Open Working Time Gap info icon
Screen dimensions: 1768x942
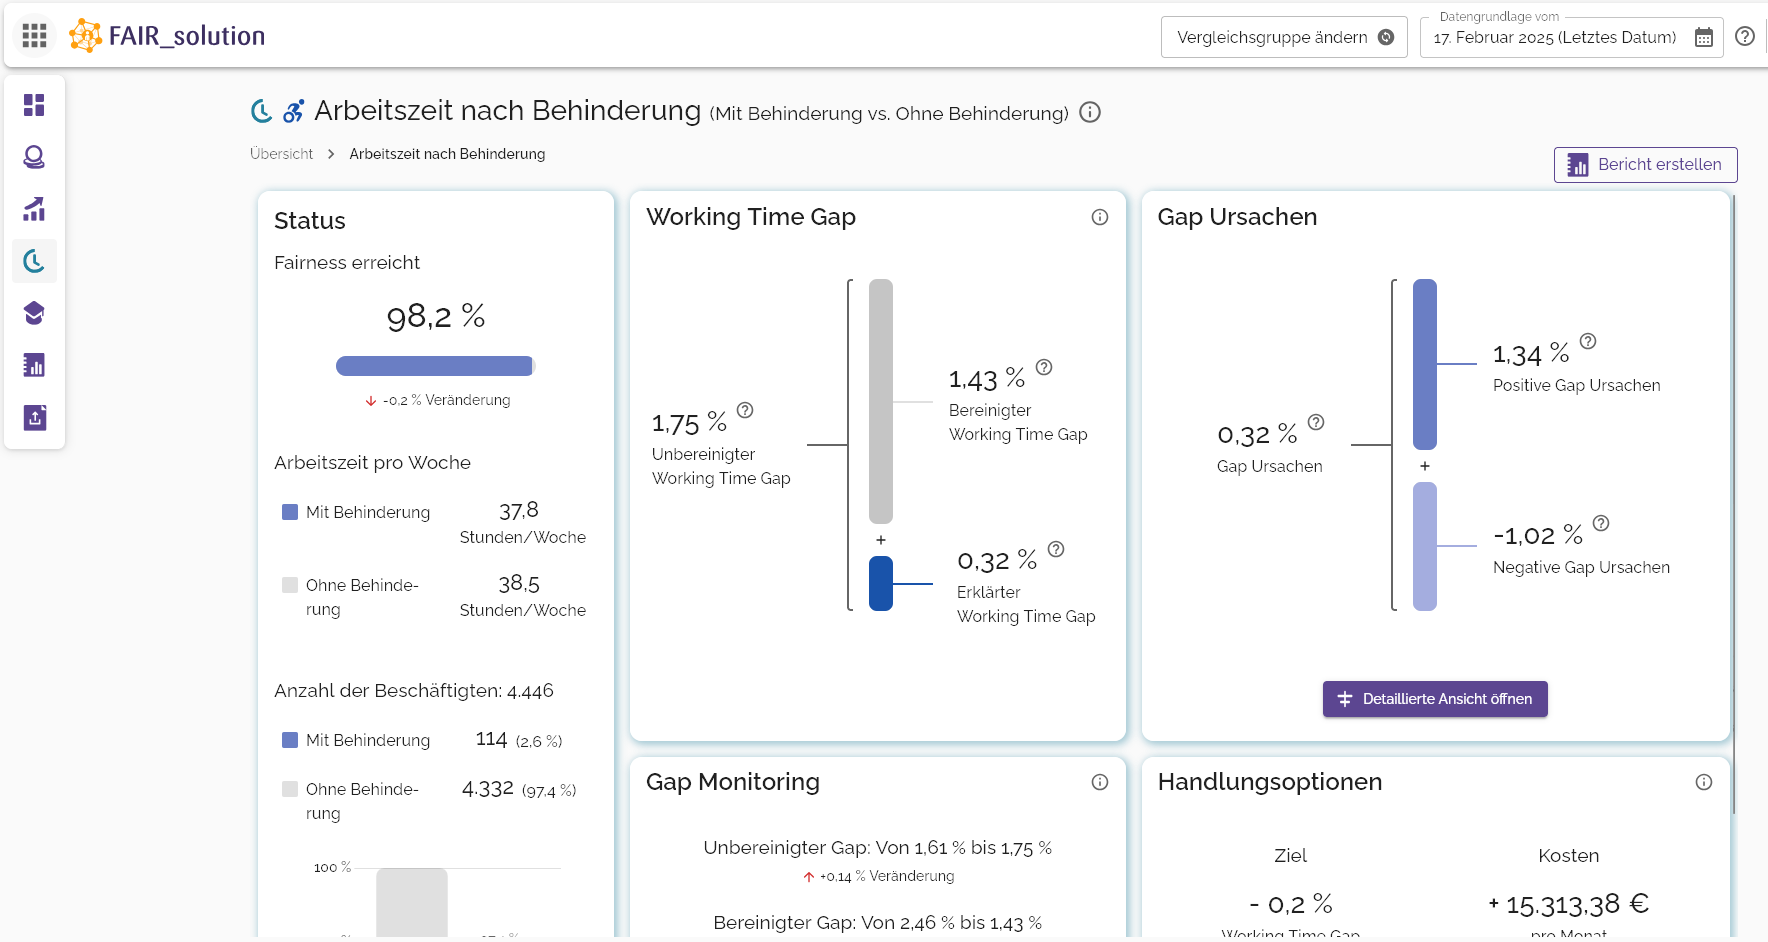tap(1099, 217)
